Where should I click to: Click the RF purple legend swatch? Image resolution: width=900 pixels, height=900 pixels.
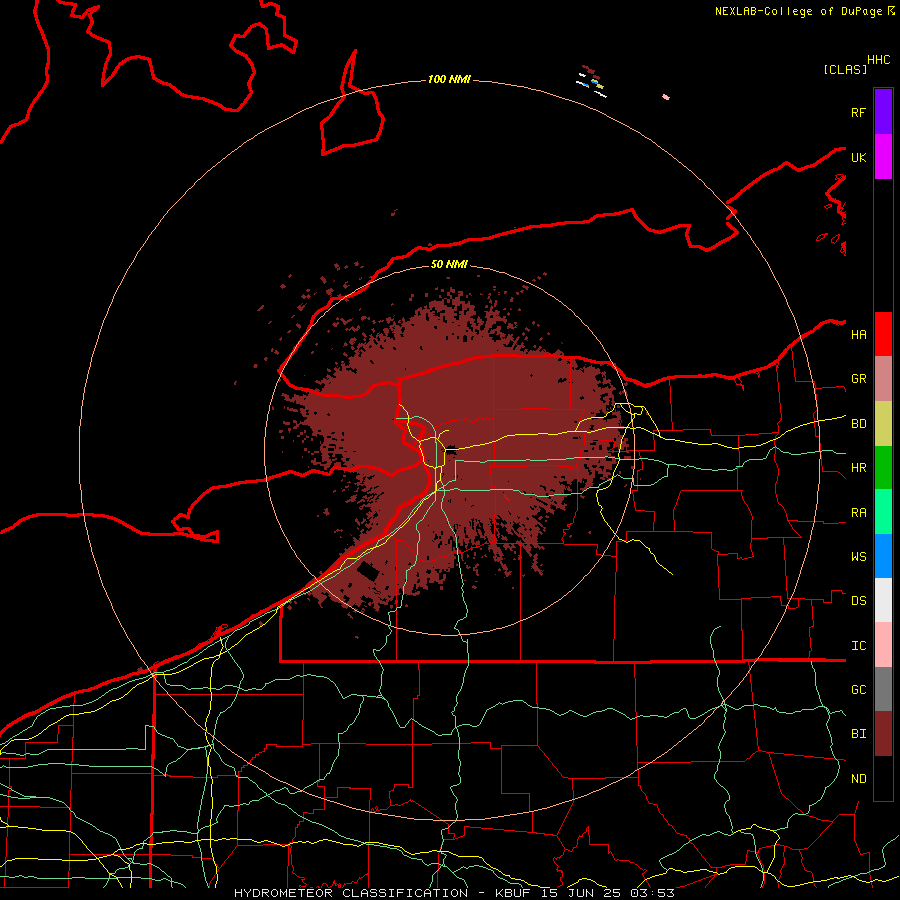tap(883, 112)
